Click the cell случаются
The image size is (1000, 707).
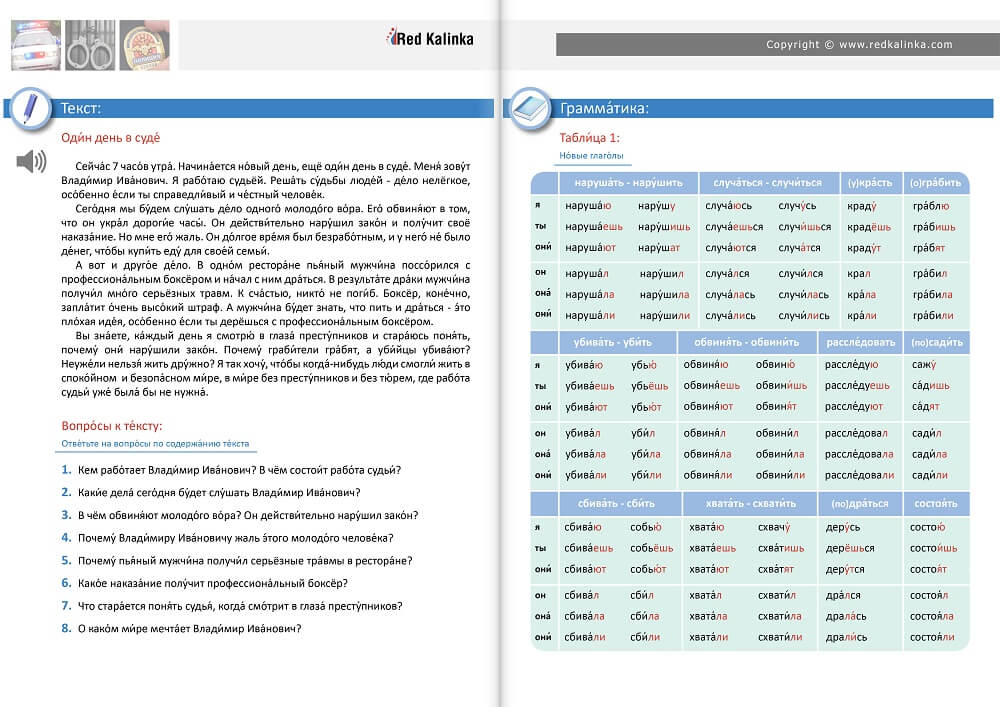(x=730, y=248)
